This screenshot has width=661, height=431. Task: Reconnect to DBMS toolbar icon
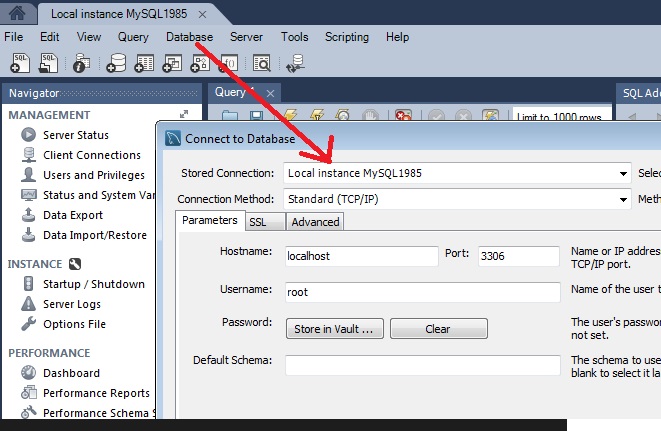click(295, 63)
